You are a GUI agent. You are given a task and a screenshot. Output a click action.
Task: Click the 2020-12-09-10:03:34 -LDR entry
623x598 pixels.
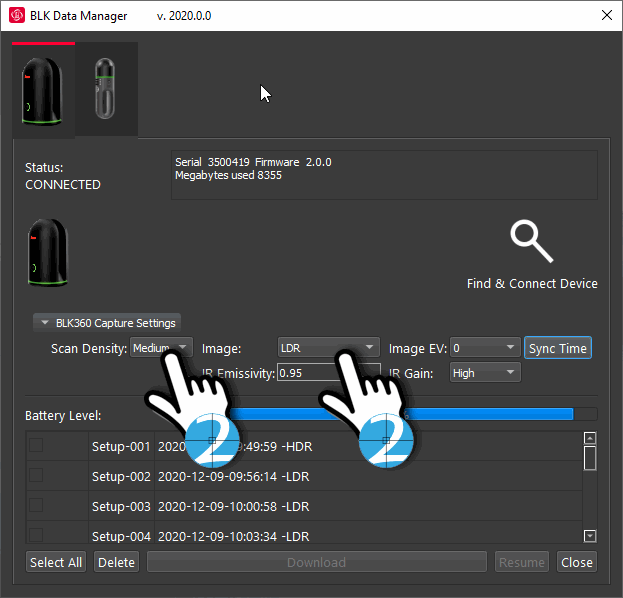click(x=234, y=536)
